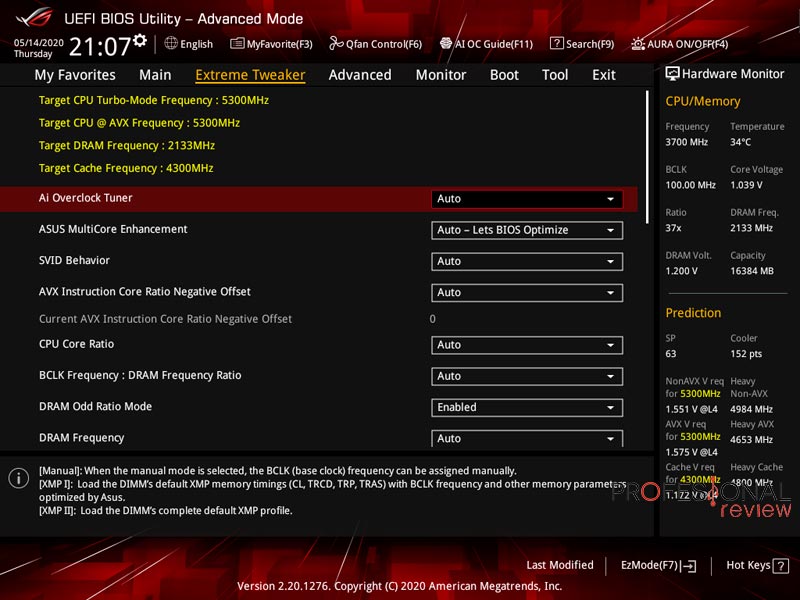Click the main settings list scrollbar
The height and width of the screenshot is (600, 800).
(647, 157)
